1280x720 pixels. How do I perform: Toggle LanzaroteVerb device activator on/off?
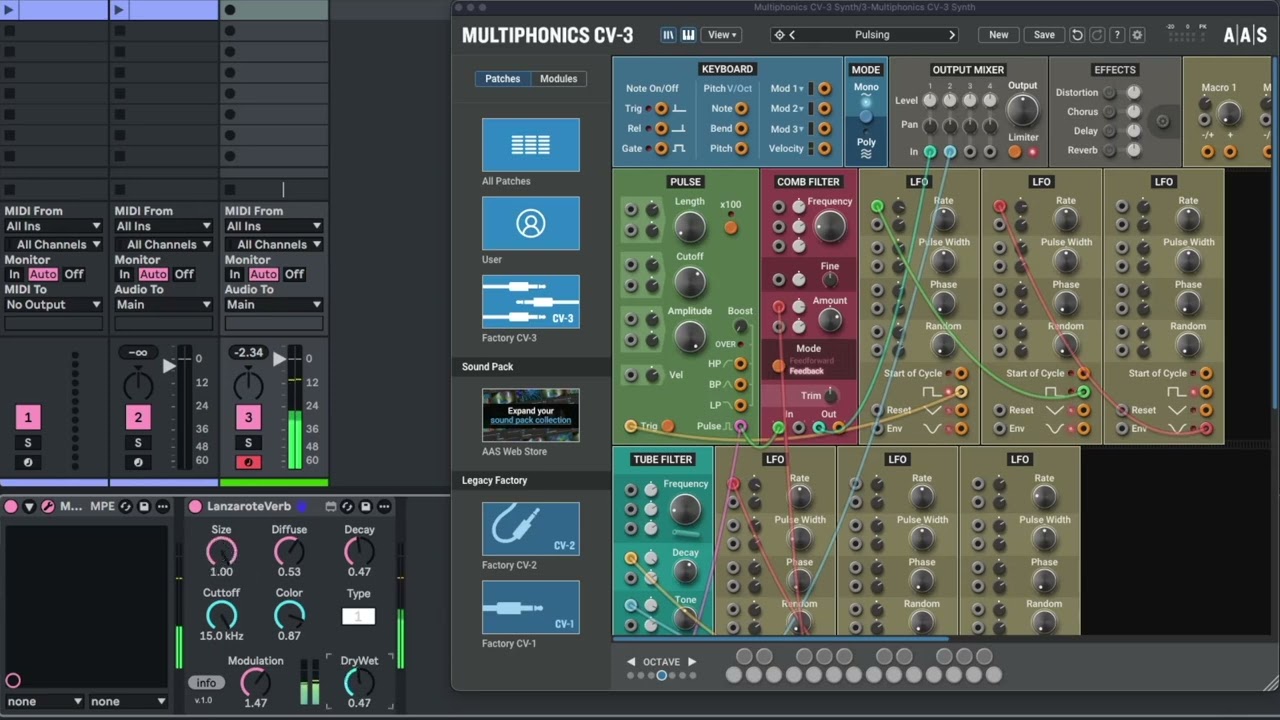point(195,507)
